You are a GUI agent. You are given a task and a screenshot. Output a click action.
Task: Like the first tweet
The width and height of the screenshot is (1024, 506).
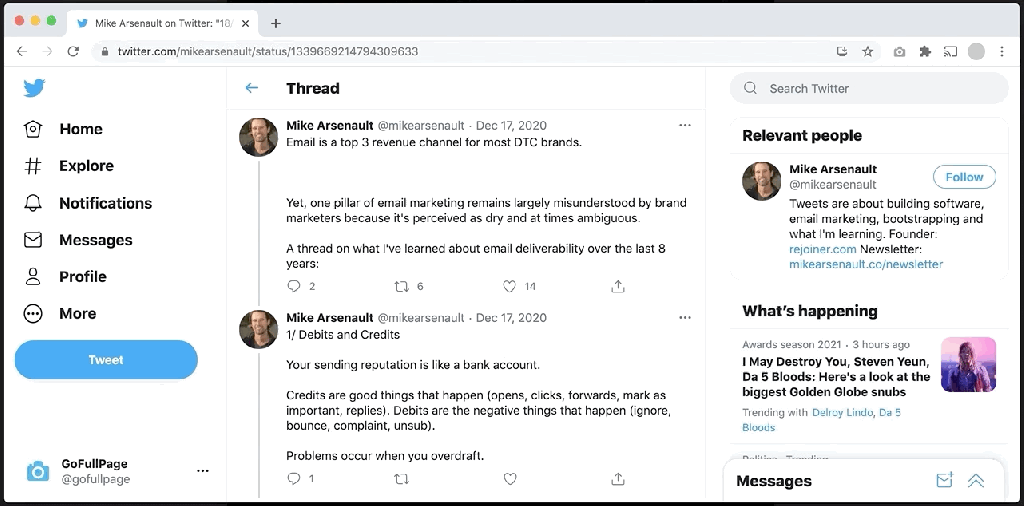pyautogui.click(x=510, y=286)
